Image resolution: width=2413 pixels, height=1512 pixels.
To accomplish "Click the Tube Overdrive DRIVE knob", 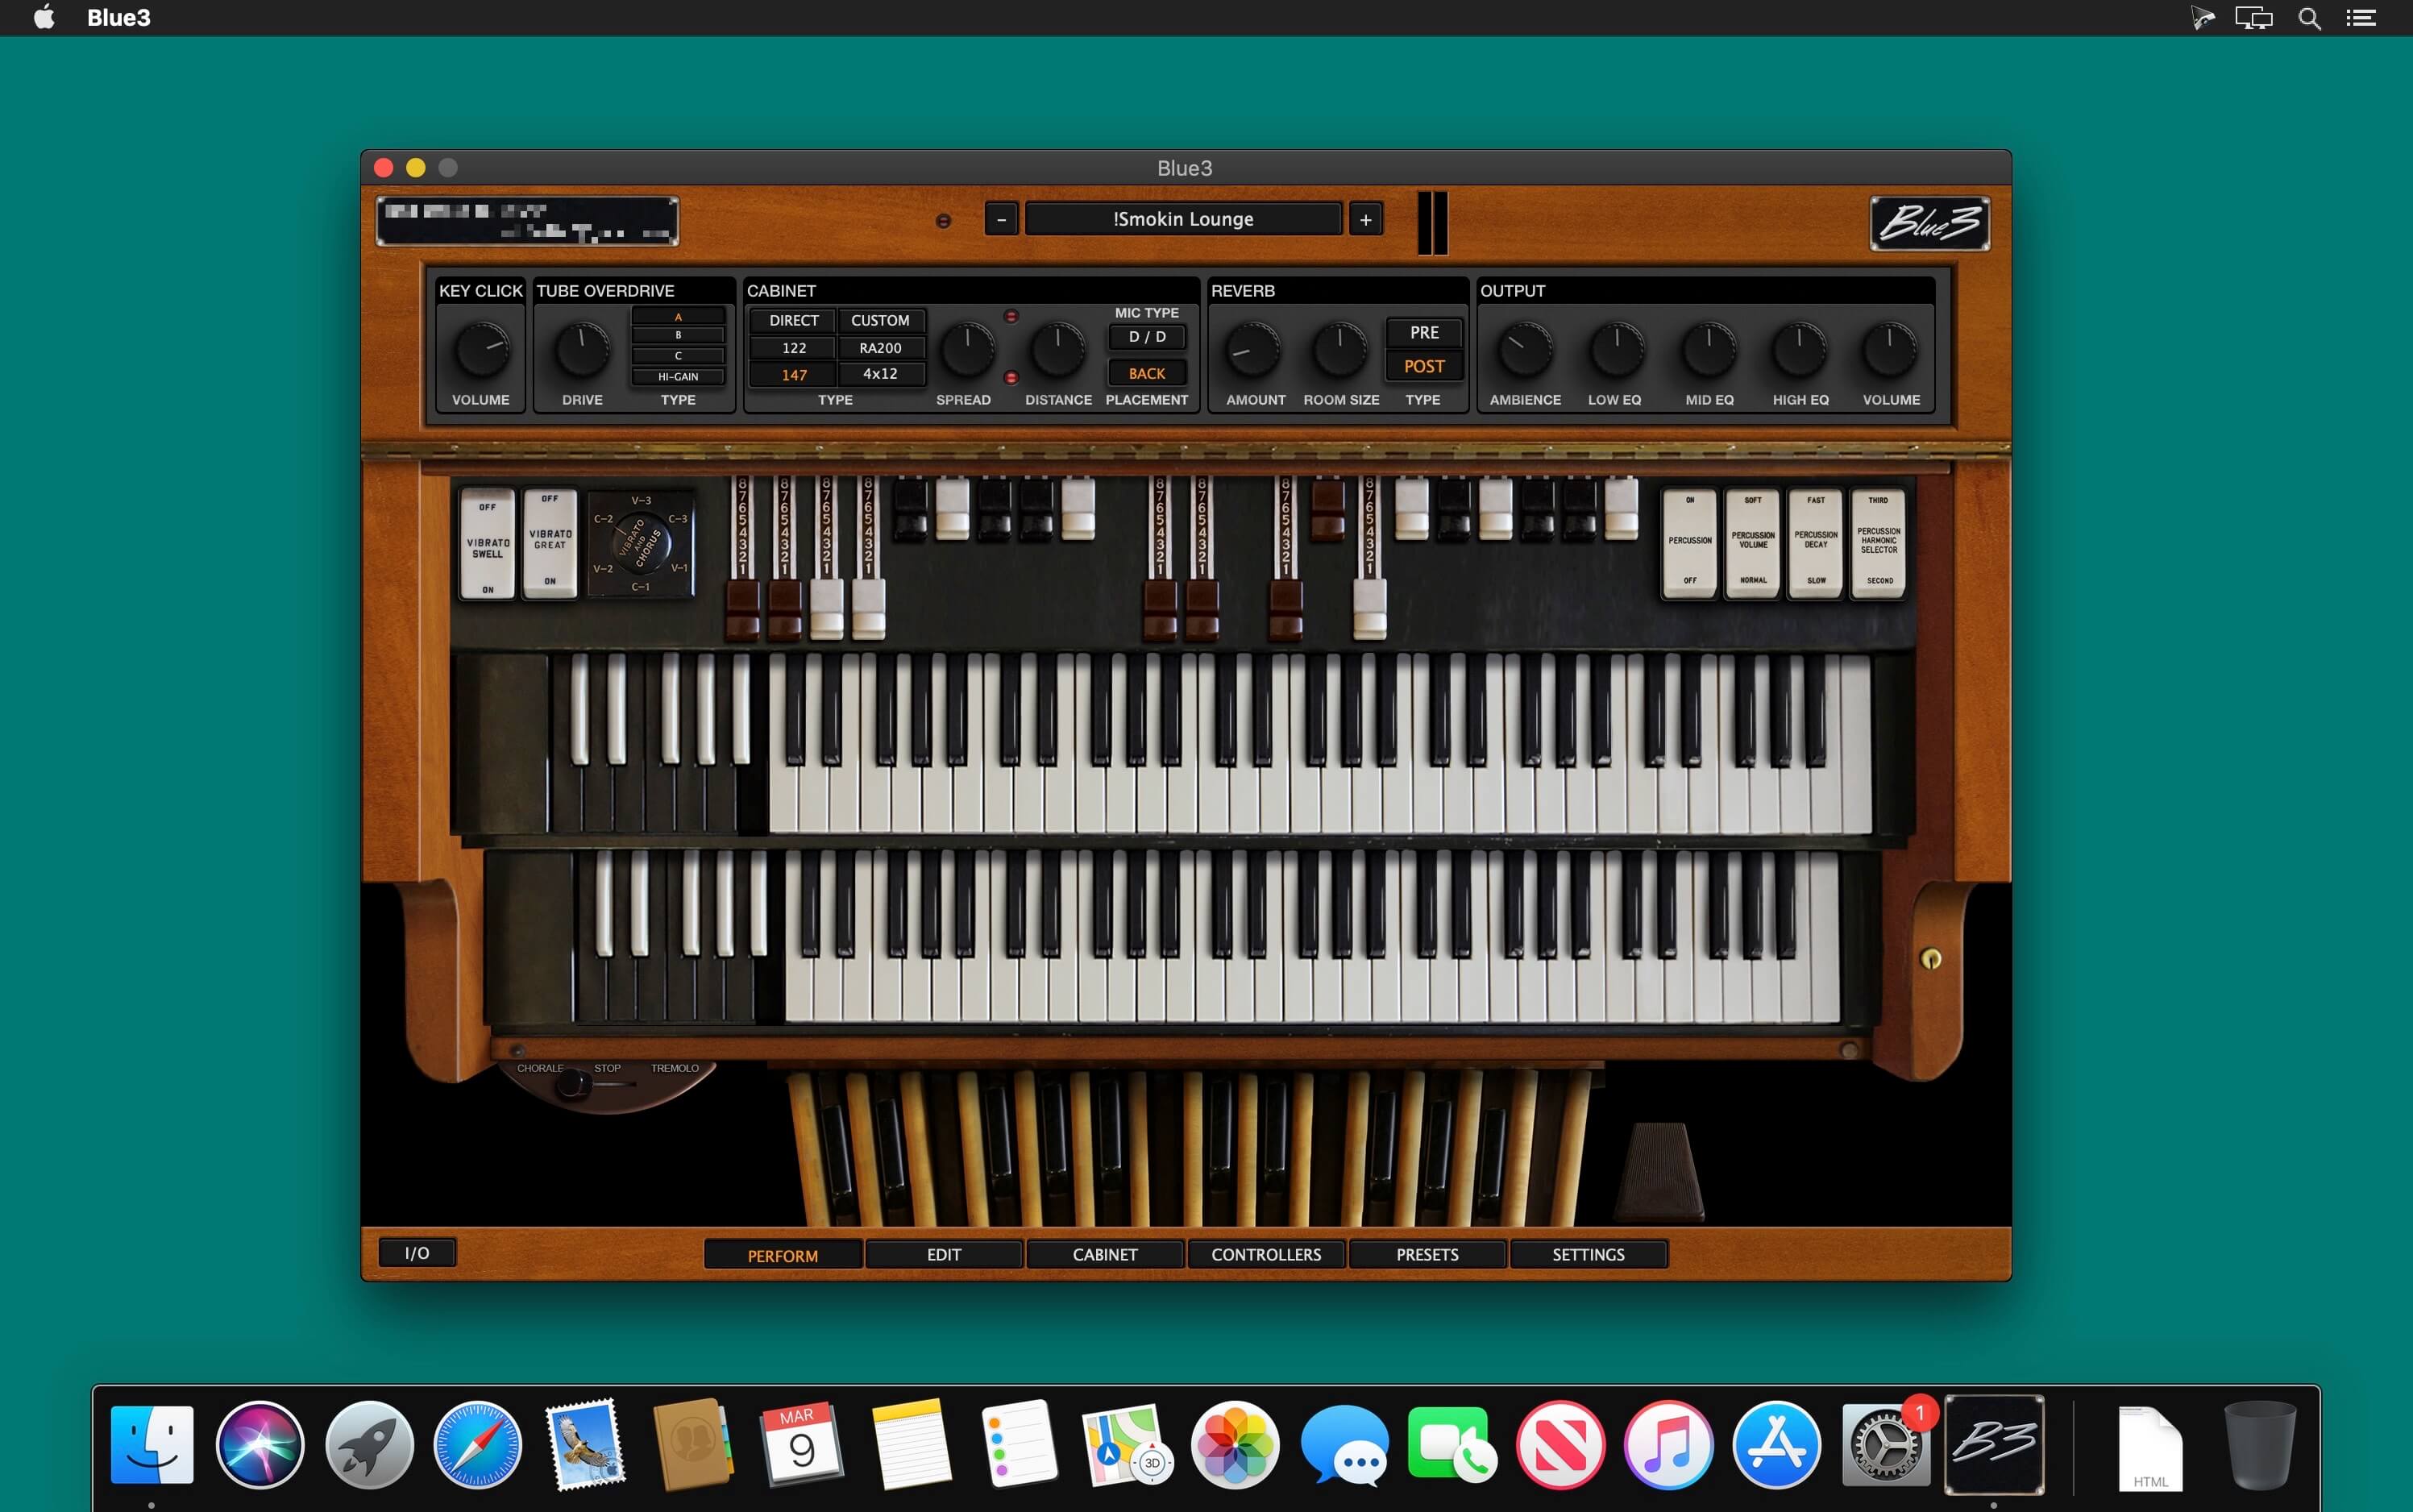I will click(x=582, y=349).
